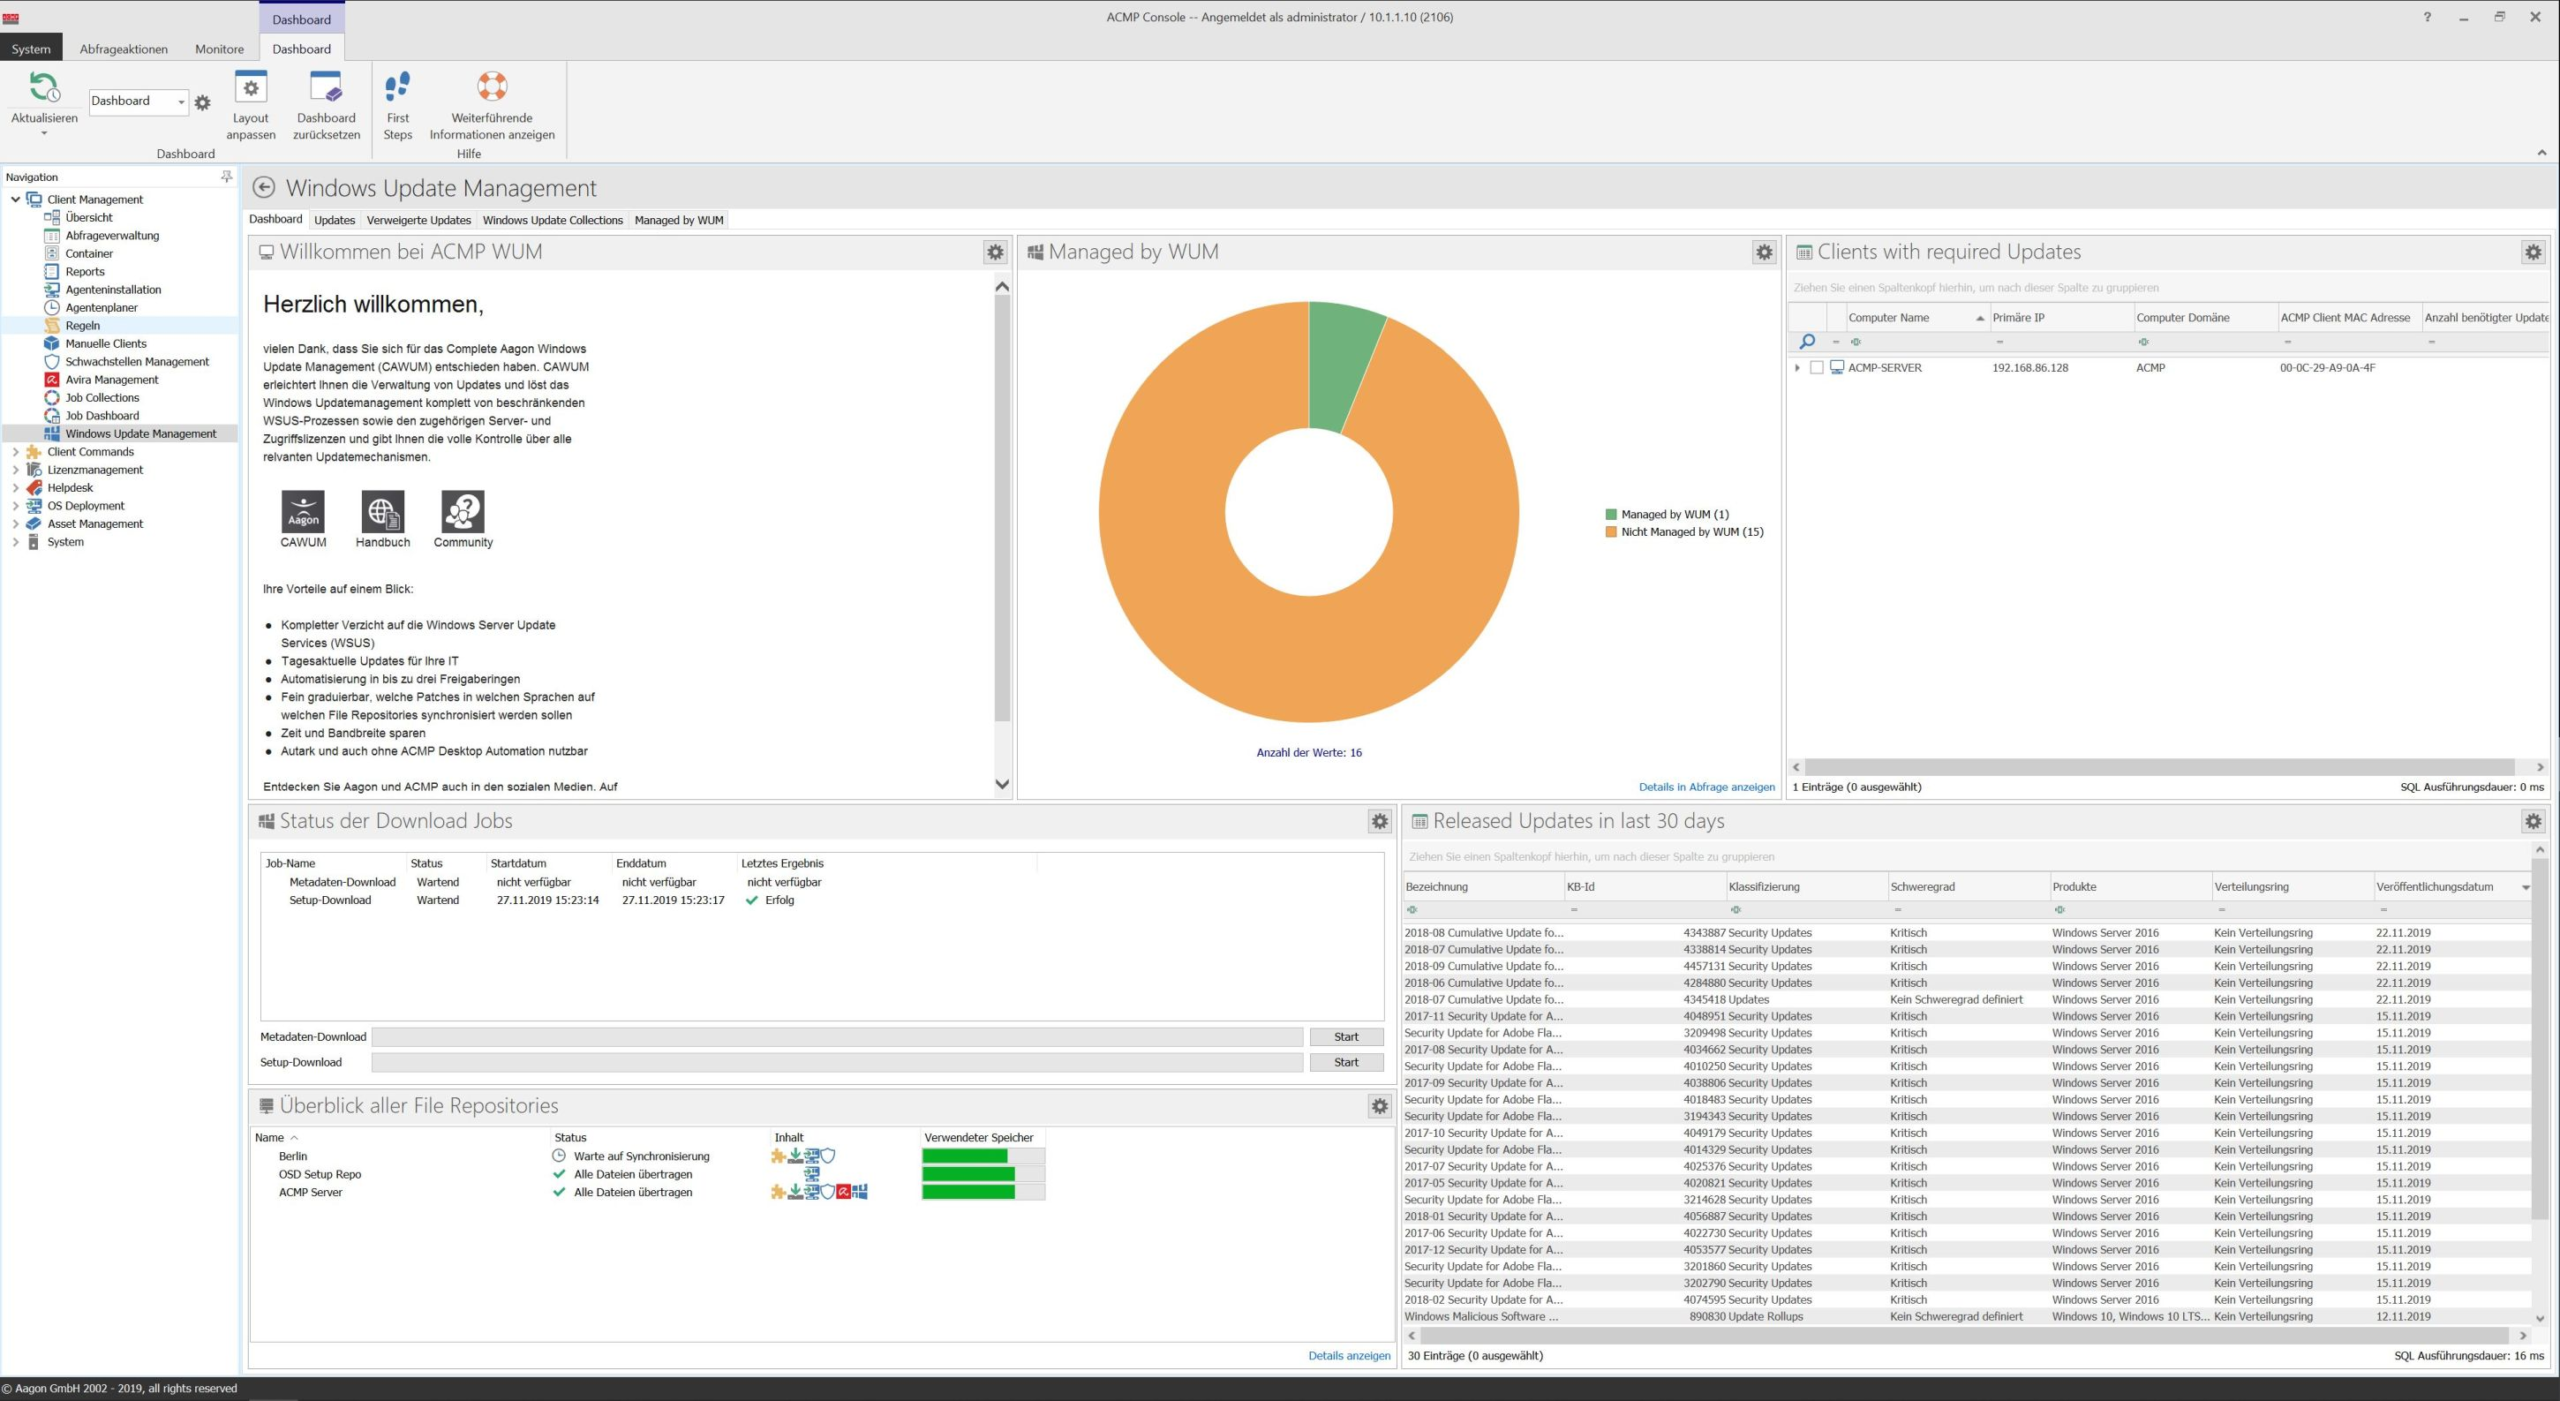This screenshot has width=2560, height=1401.
Task: Click the Released Updates horizontal scrollbar
Action: [1964, 1335]
